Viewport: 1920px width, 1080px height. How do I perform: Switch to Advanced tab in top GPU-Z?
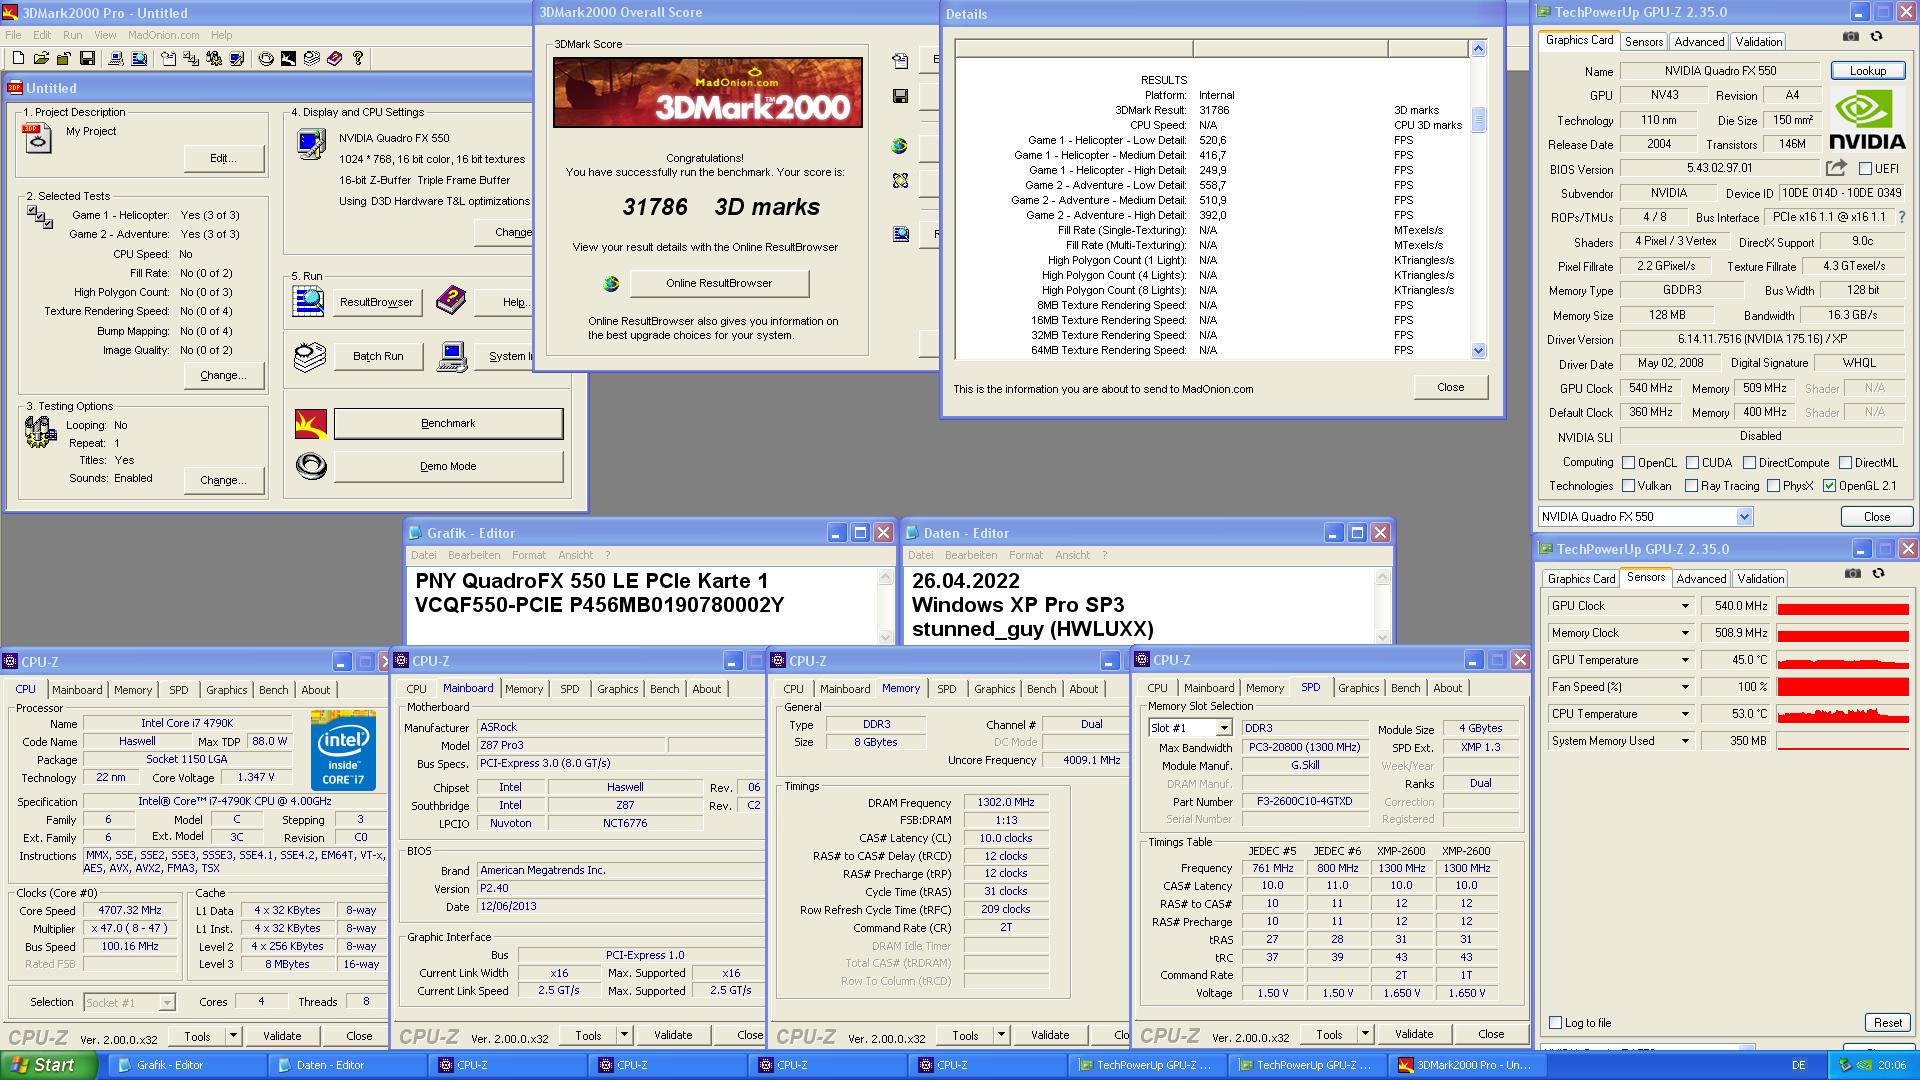pyautogui.click(x=1699, y=42)
